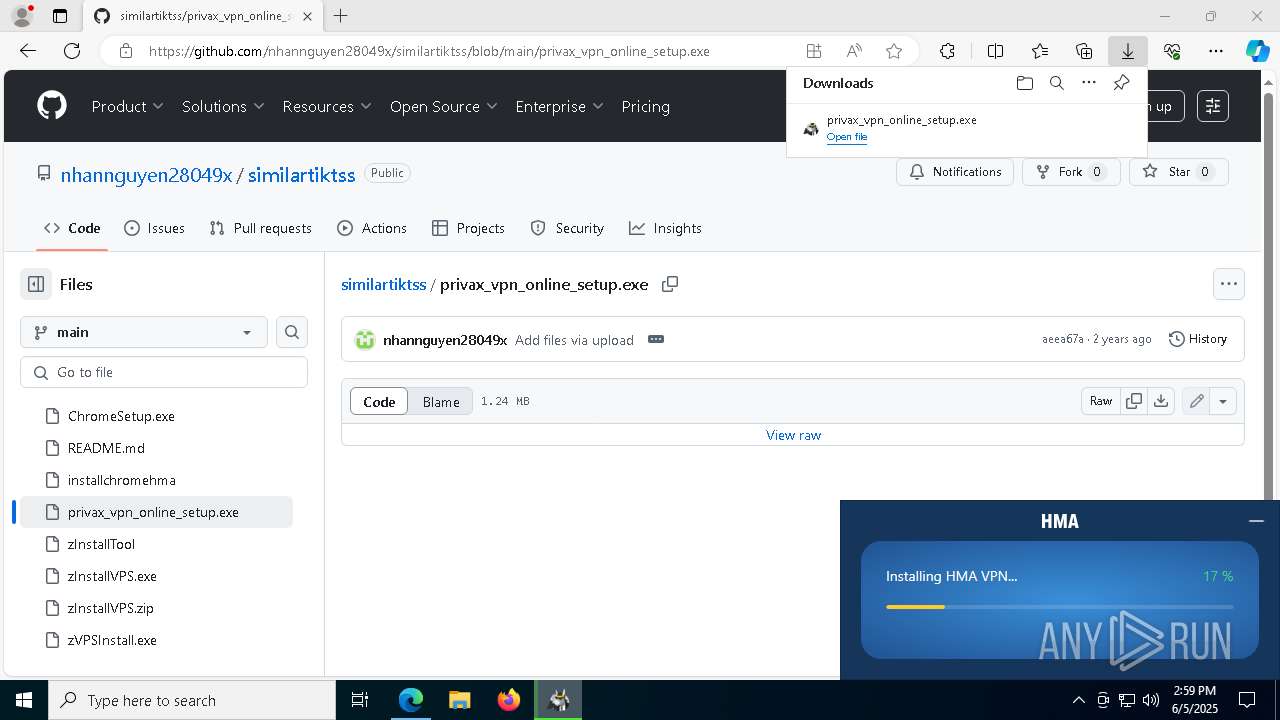Open Copilot icon in browser toolbar
The width and height of the screenshot is (1280, 720).
(x=1257, y=51)
